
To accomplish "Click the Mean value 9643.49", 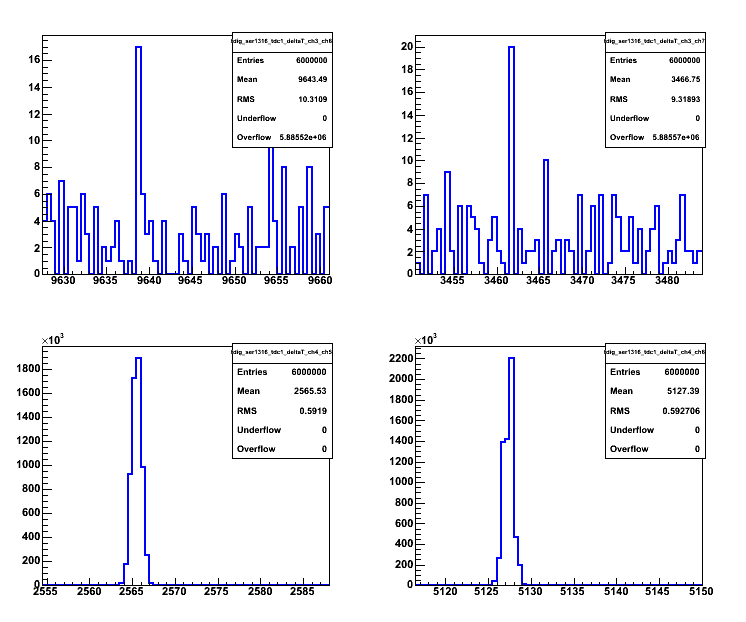I will [313, 79].
